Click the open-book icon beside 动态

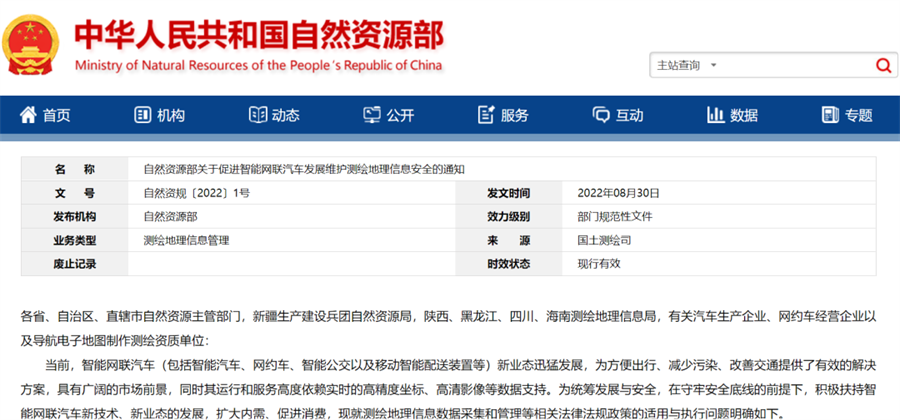coord(258,115)
